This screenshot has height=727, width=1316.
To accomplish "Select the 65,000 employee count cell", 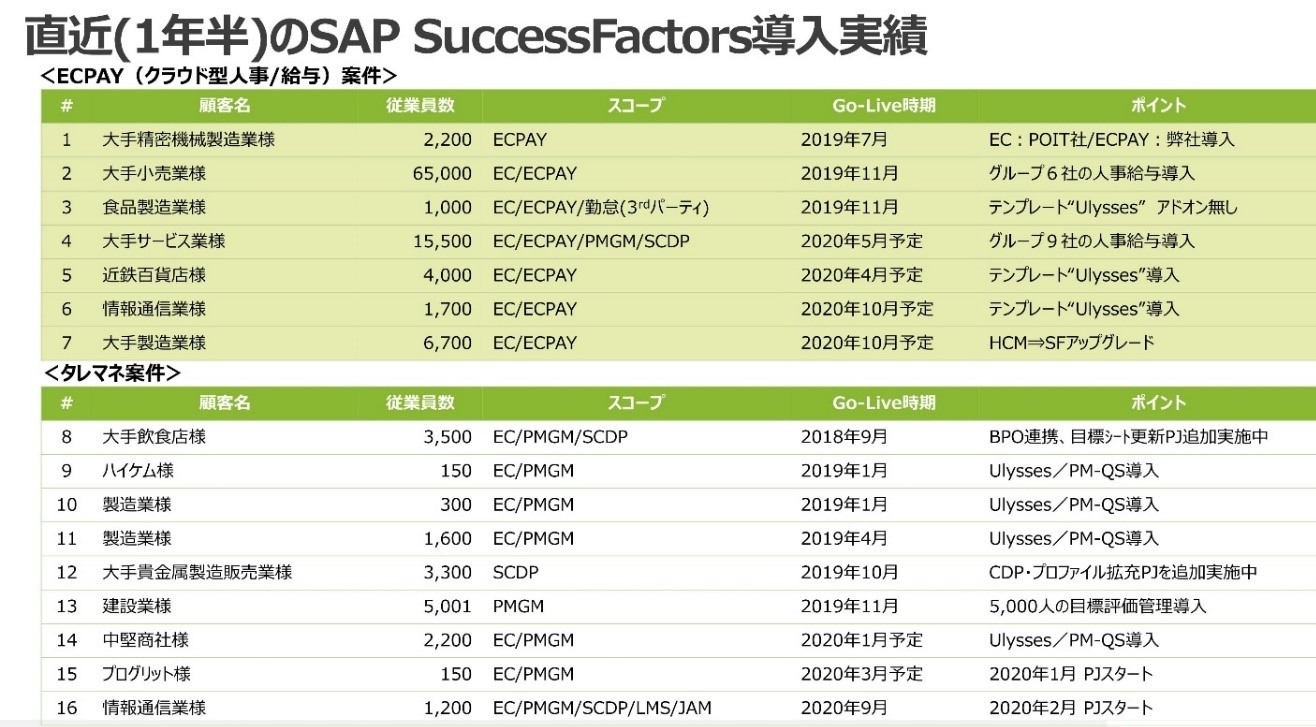I will tap(441, 174).
